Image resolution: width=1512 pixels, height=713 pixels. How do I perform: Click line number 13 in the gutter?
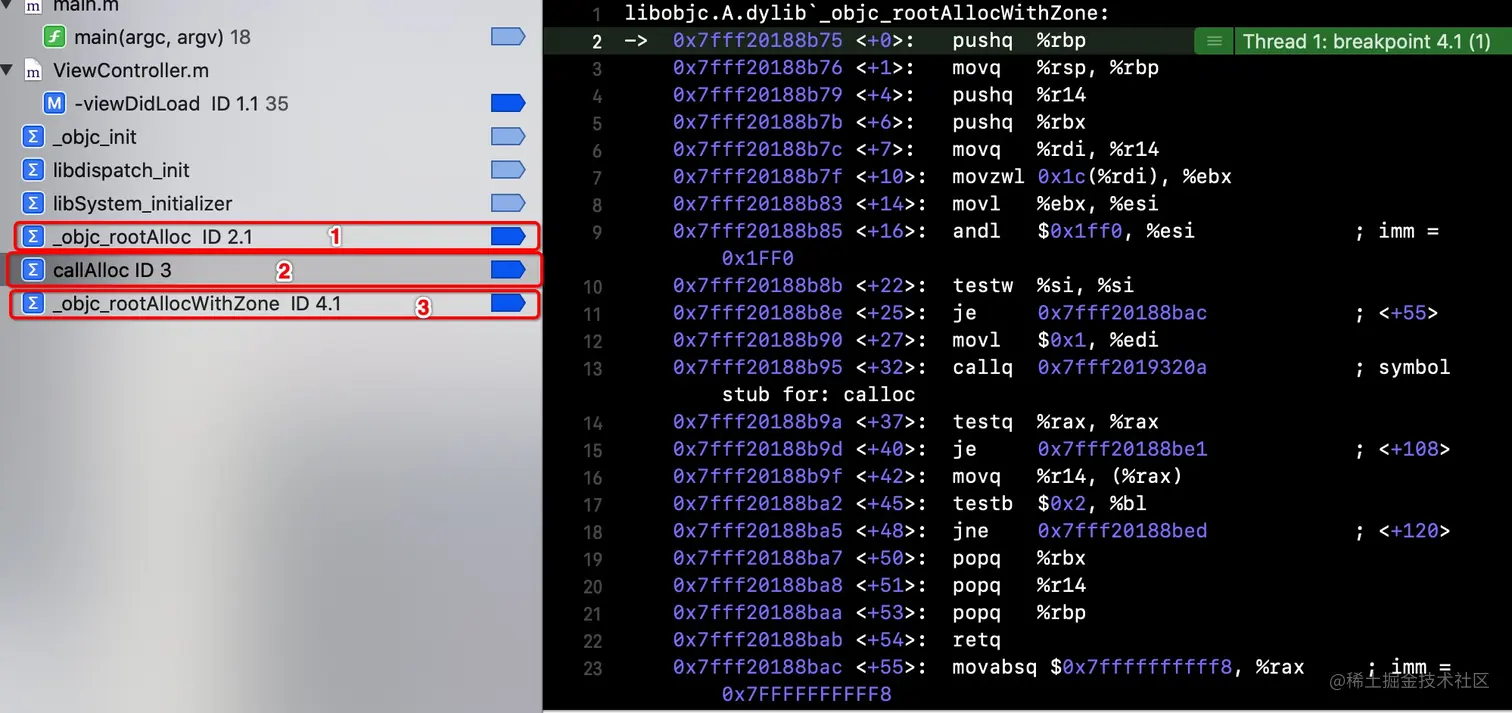pos(593,368)
